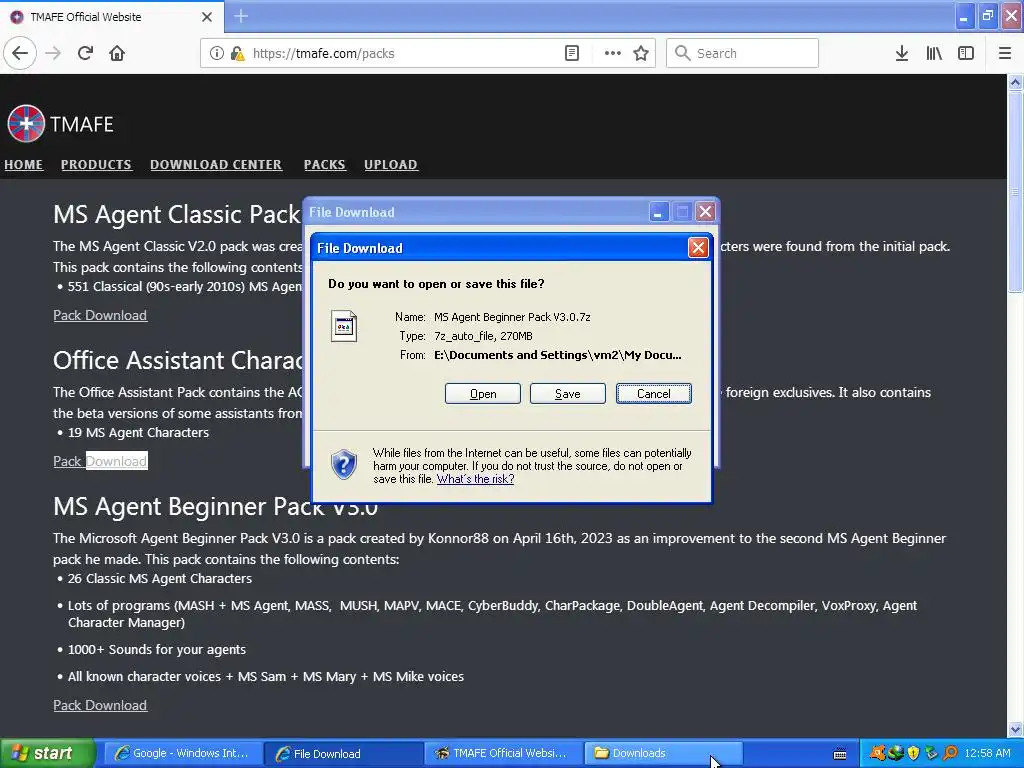
Task: Click the 1000+ Sounds for your agents bullet
Action: click(x=157, y=649)
